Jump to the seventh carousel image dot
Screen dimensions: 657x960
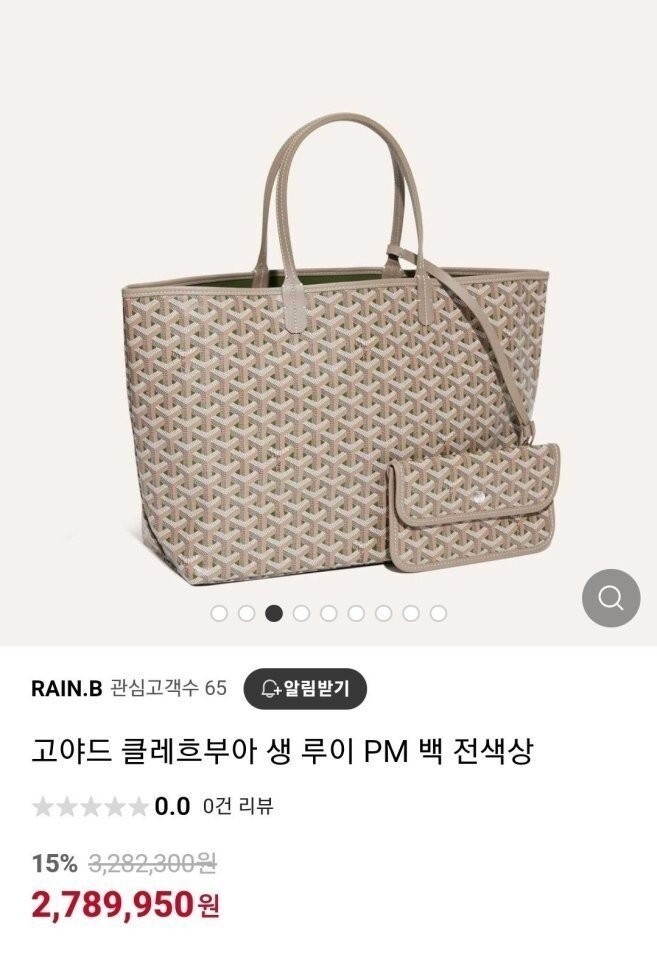pos(383,613)
